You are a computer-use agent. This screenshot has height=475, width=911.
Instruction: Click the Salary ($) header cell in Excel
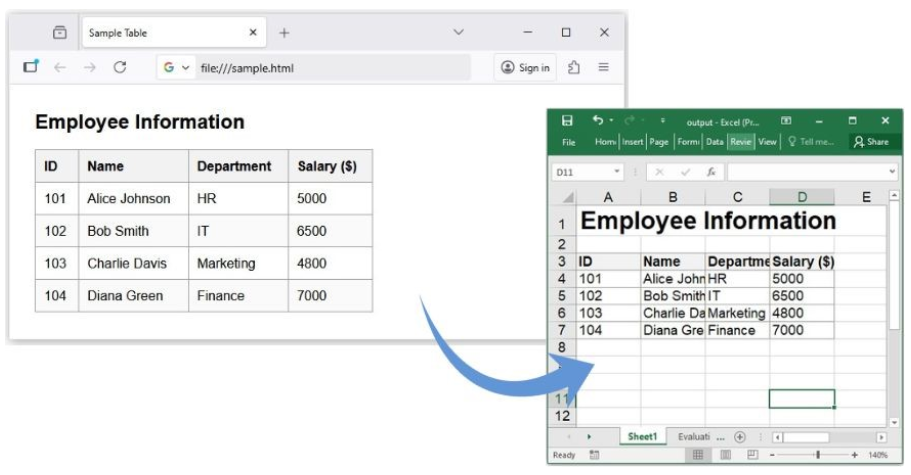(802, 262)
